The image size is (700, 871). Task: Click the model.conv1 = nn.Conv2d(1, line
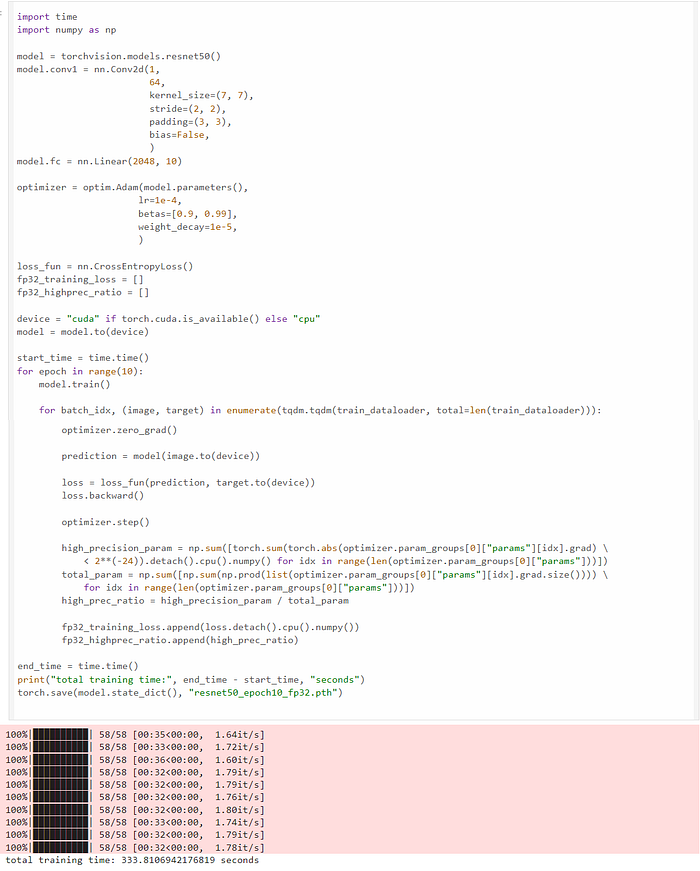(x=88, y=69)
